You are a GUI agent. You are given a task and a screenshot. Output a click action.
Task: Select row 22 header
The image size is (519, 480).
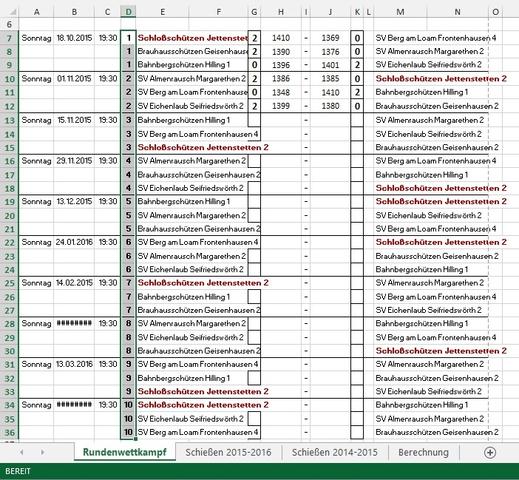tap(9, 242)
